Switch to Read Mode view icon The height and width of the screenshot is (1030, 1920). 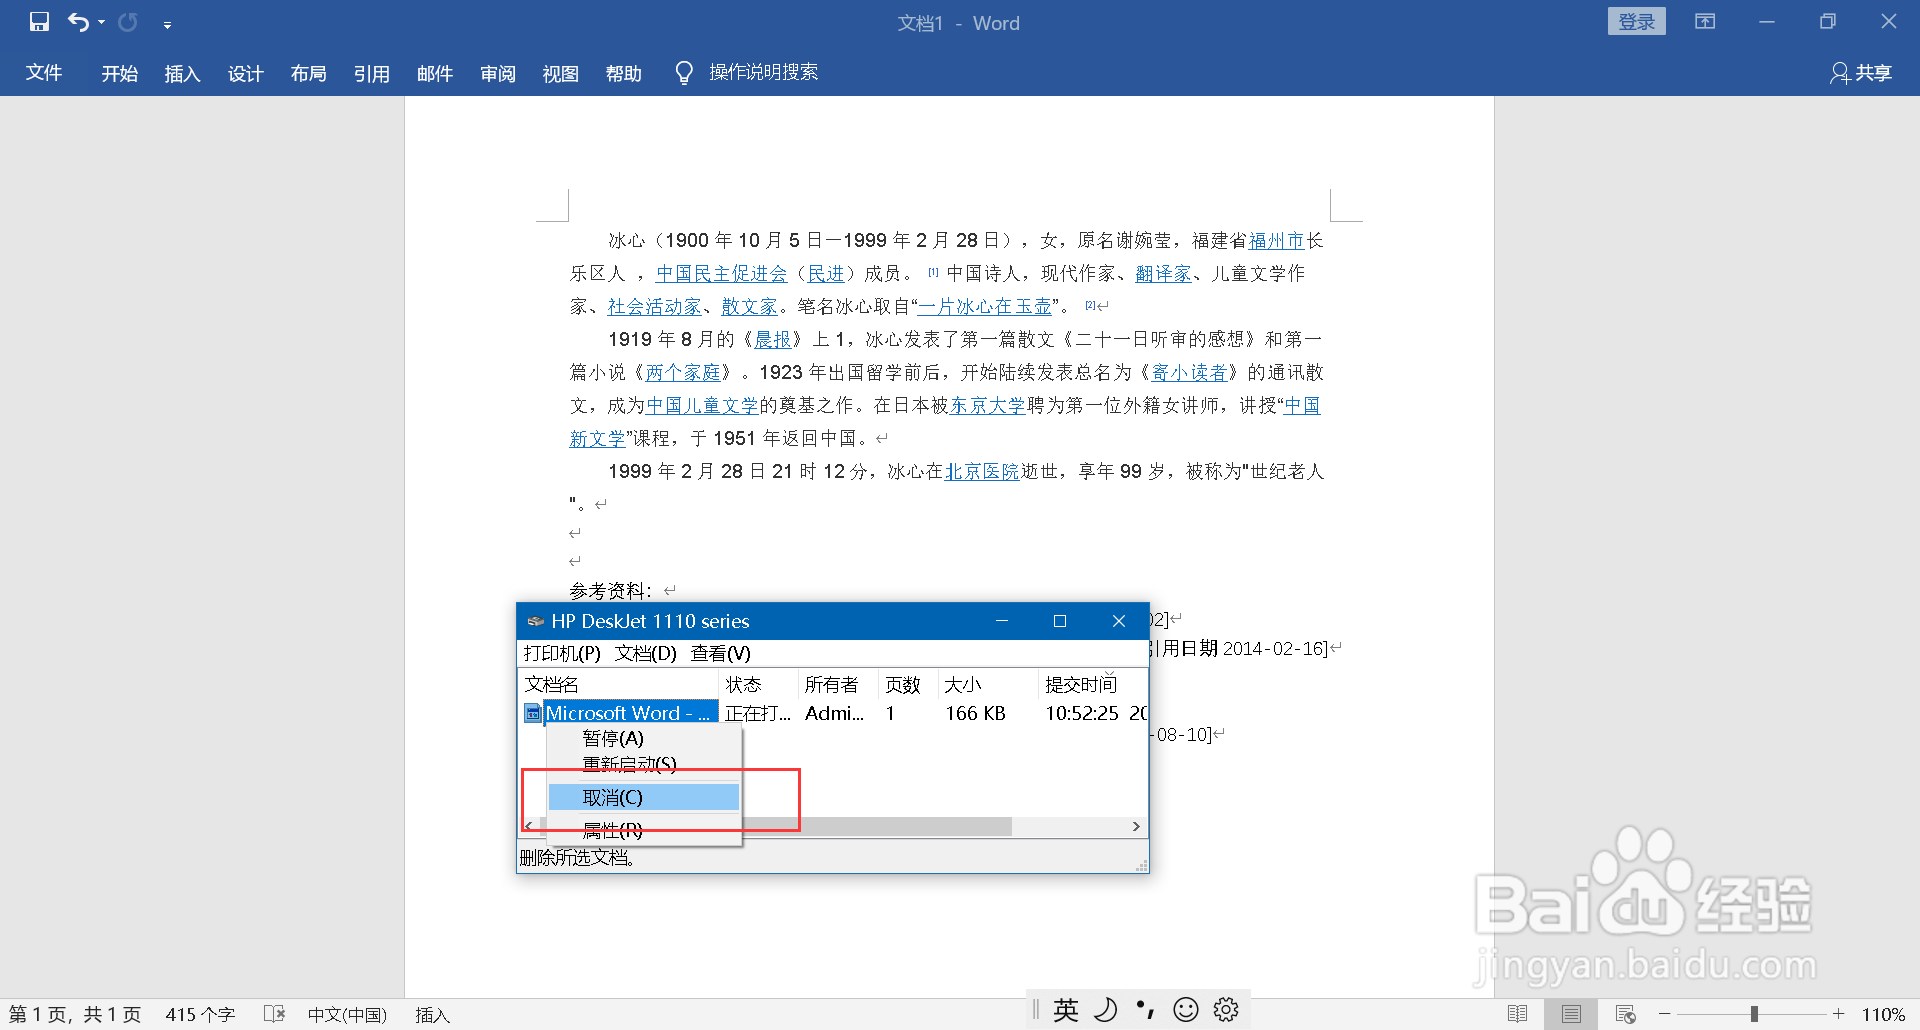click(x=1517, y=1014)
